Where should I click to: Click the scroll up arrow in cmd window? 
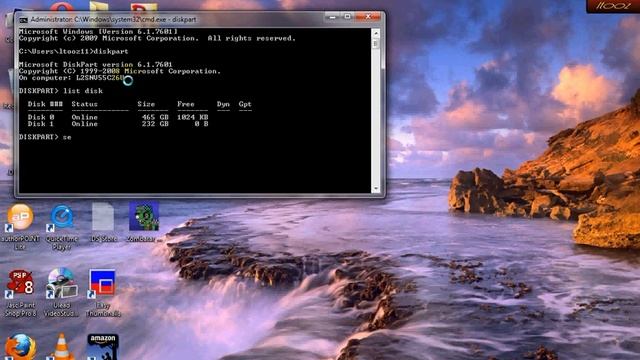point(376,33)
